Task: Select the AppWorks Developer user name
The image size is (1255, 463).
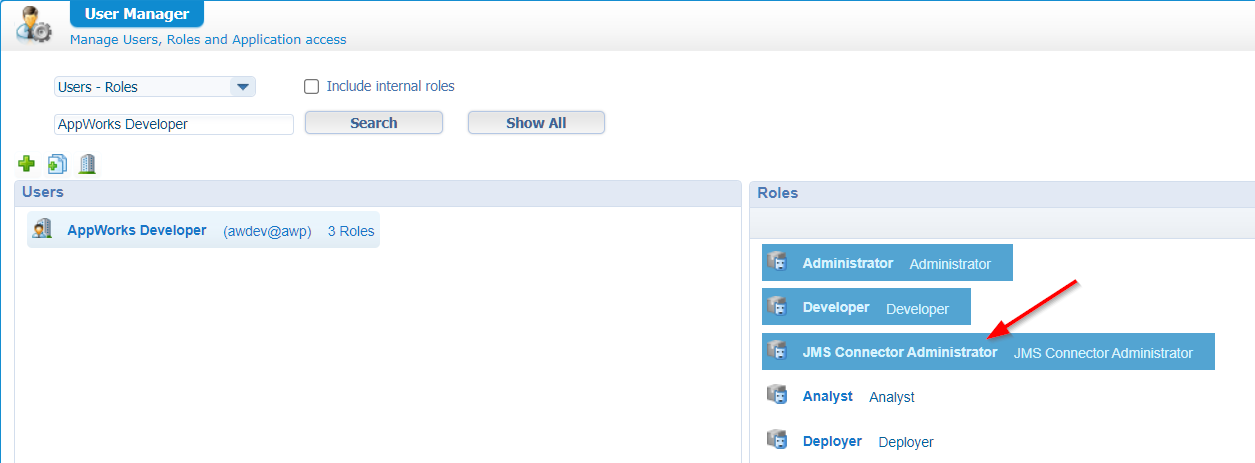Action: click(136, 230)
